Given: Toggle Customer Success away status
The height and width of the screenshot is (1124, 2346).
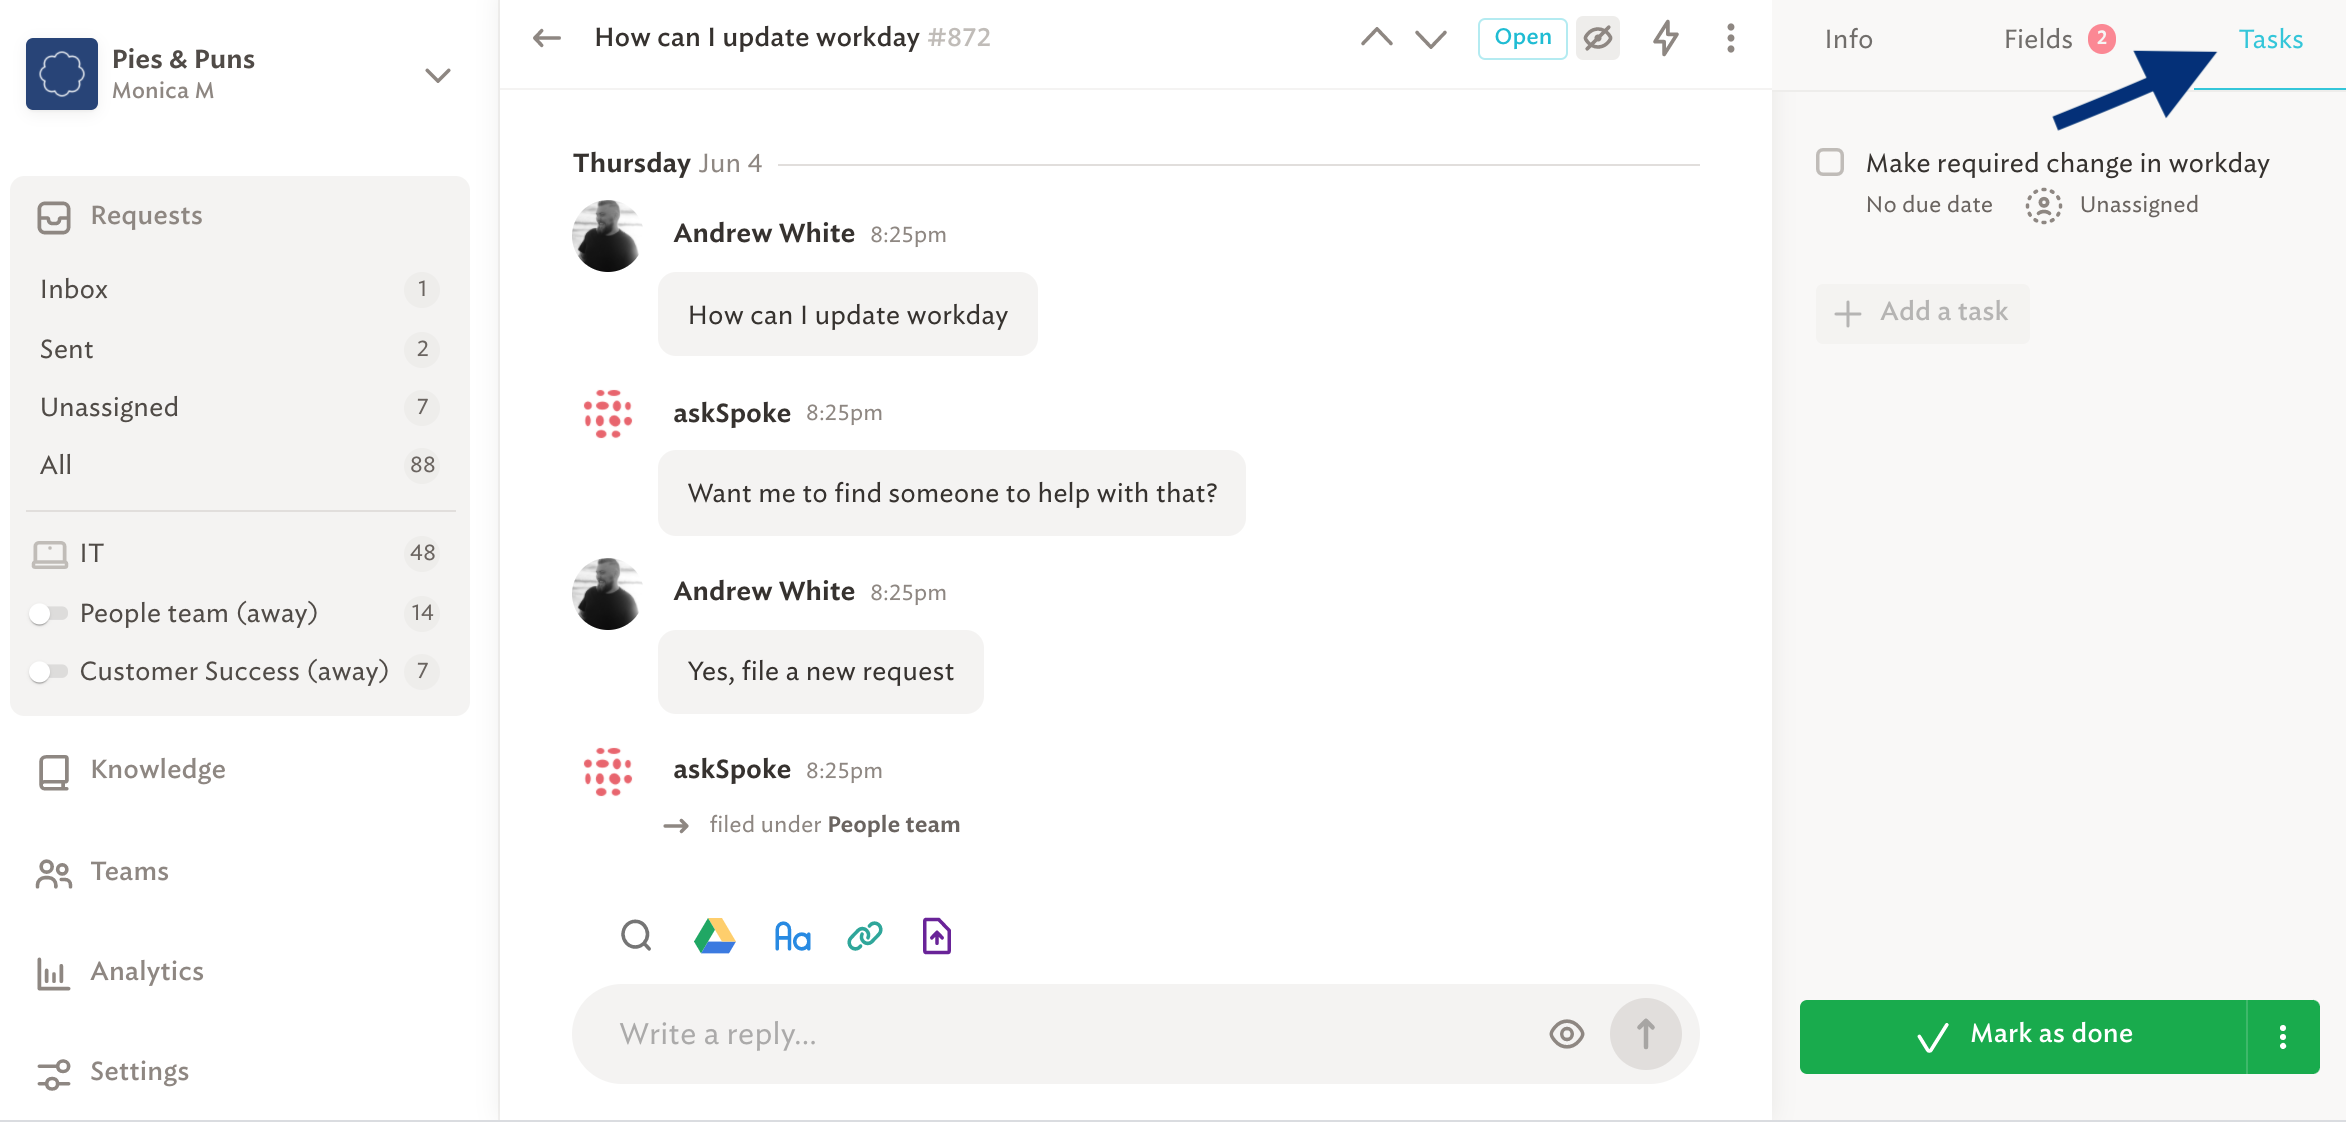Looking at the screenshot, I should click(47, 671).
